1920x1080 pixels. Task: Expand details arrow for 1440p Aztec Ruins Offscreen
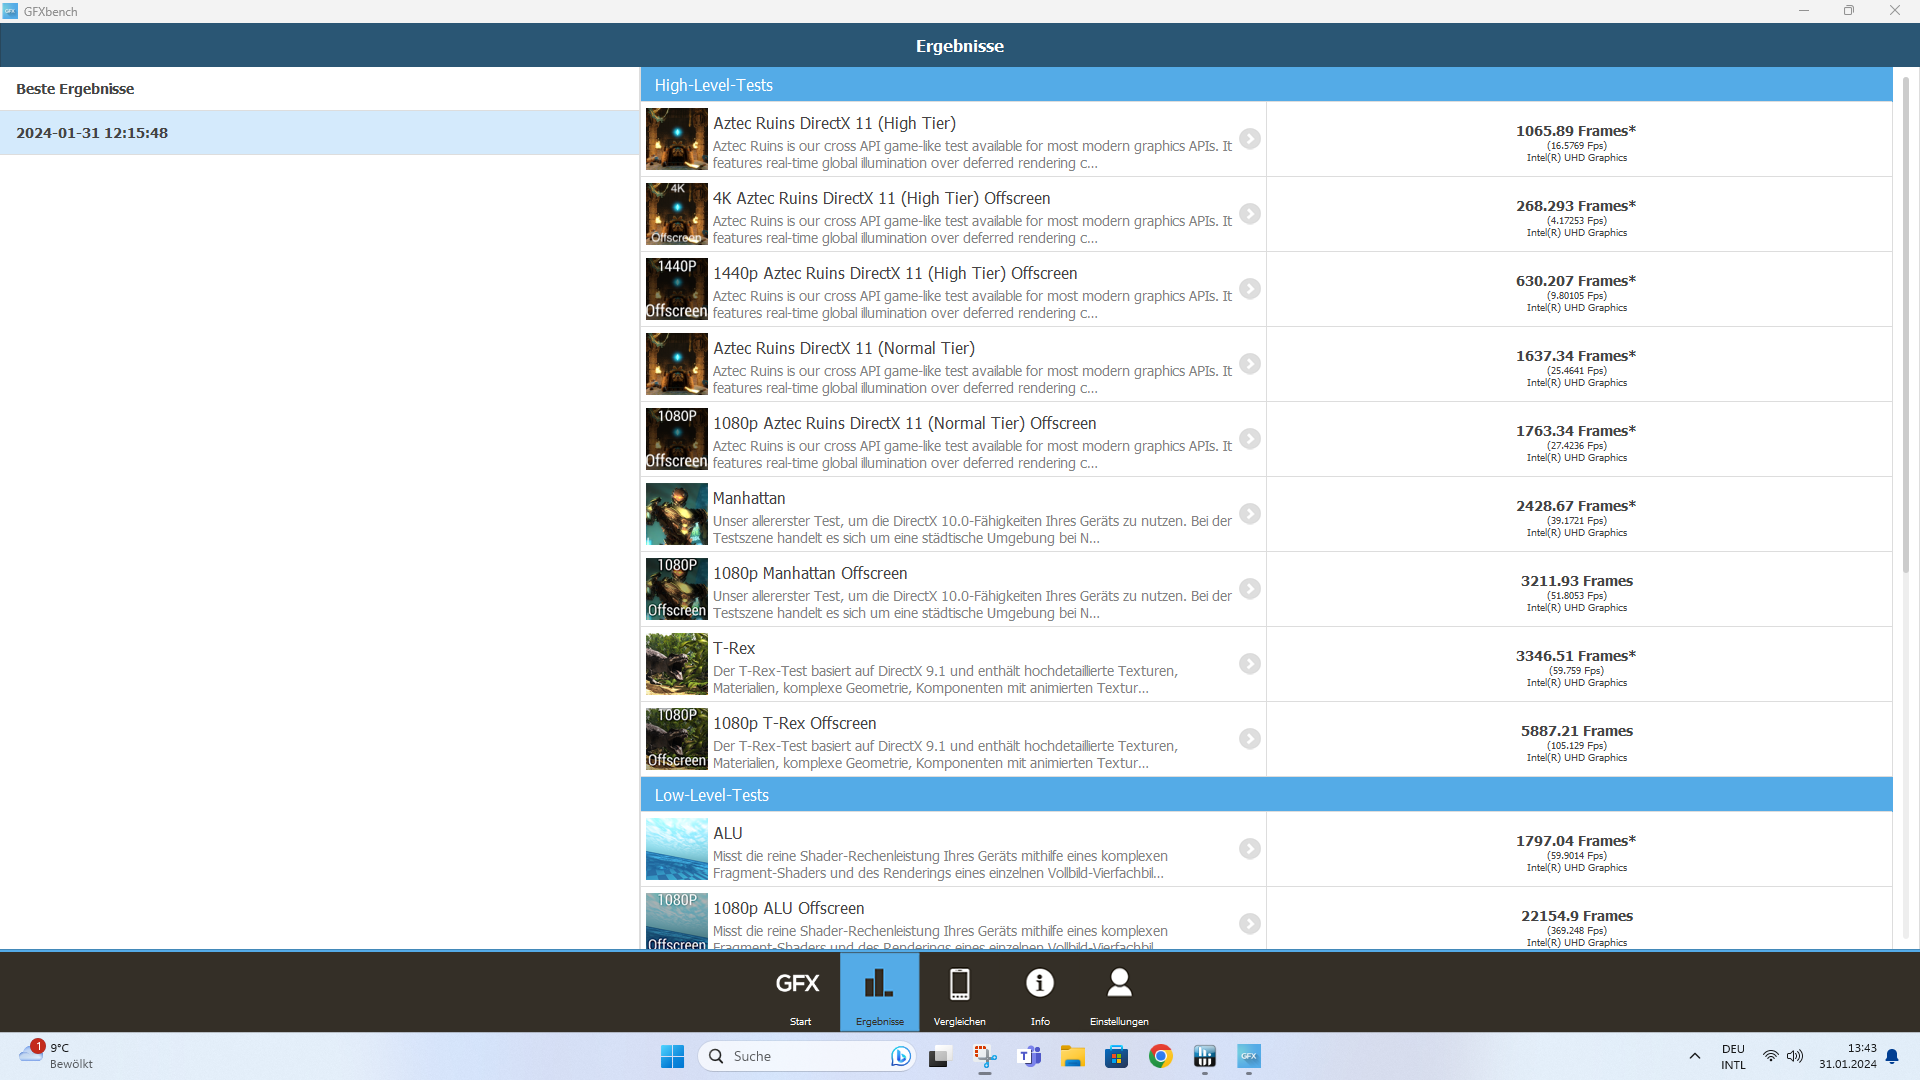tap(1250, 289)
